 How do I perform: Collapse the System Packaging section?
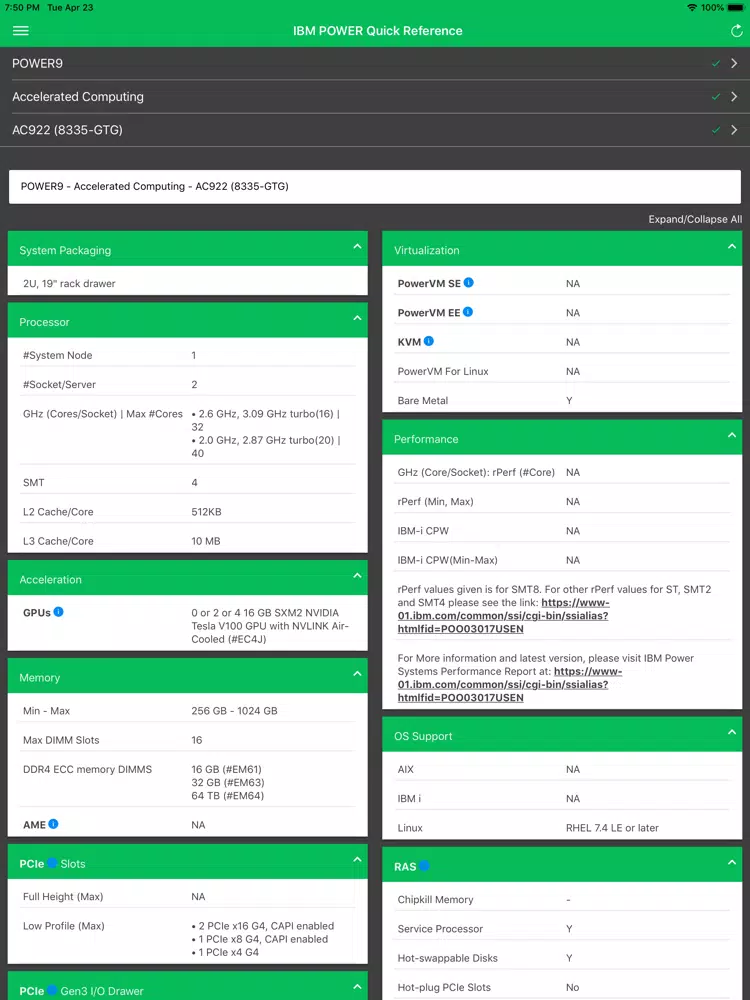click(x=357, y=247)
